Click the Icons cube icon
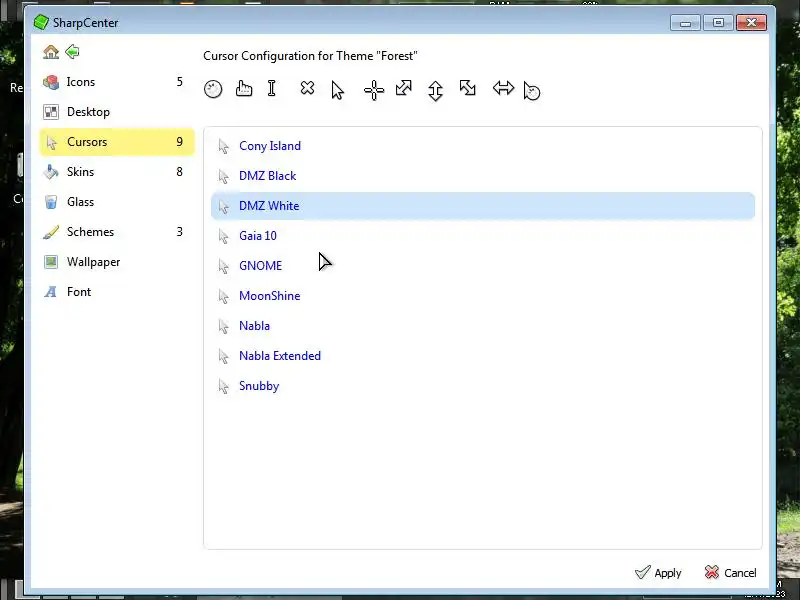Viewport: 800px width, 600px height. coord(51,82)
